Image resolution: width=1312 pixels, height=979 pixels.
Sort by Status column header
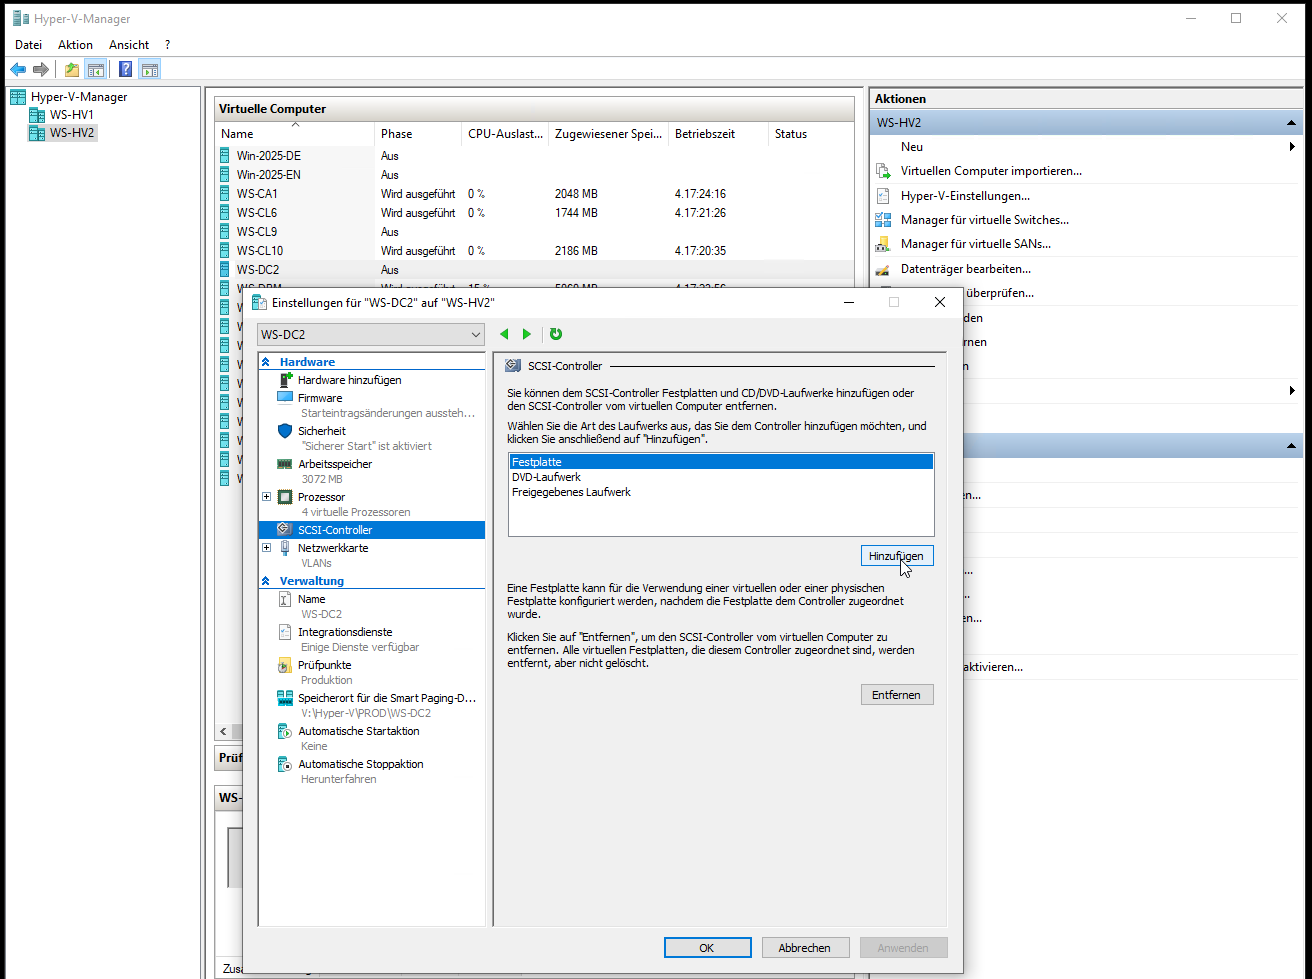pos(810,134)
